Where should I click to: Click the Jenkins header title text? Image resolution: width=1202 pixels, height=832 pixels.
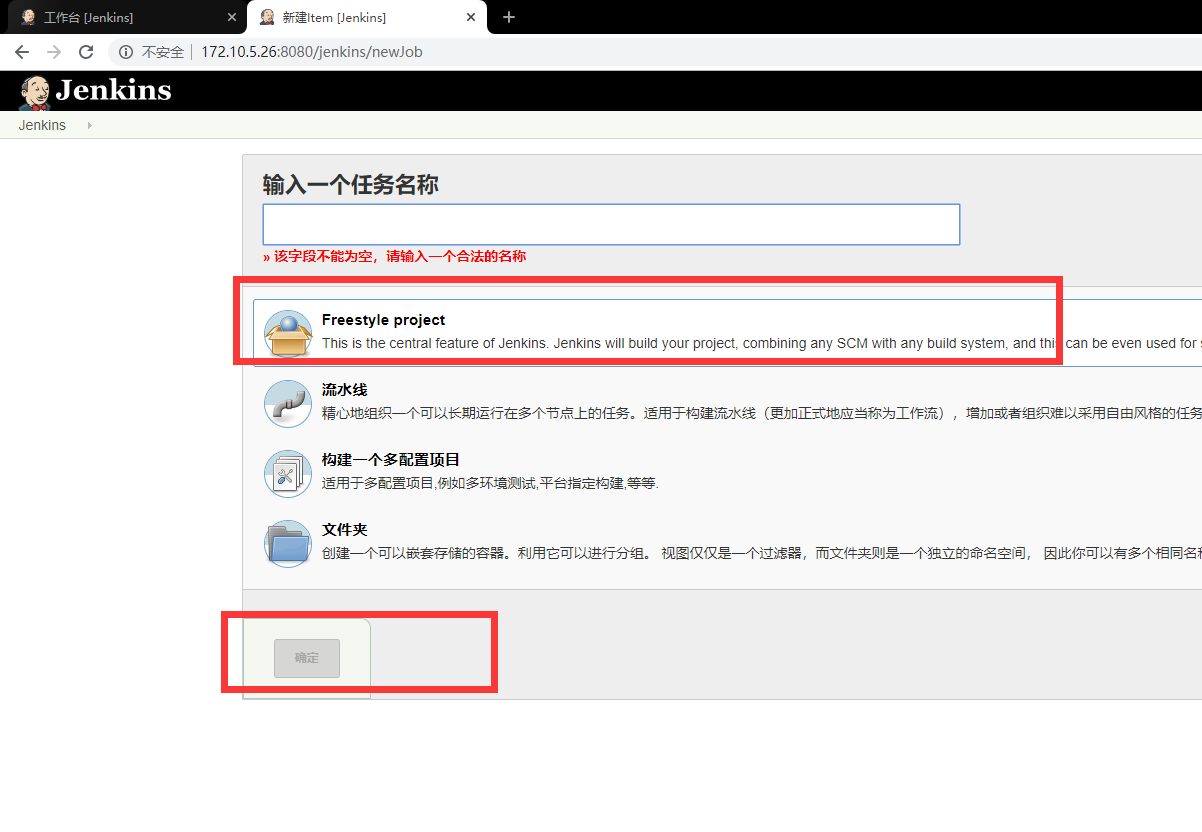point(113,91)
